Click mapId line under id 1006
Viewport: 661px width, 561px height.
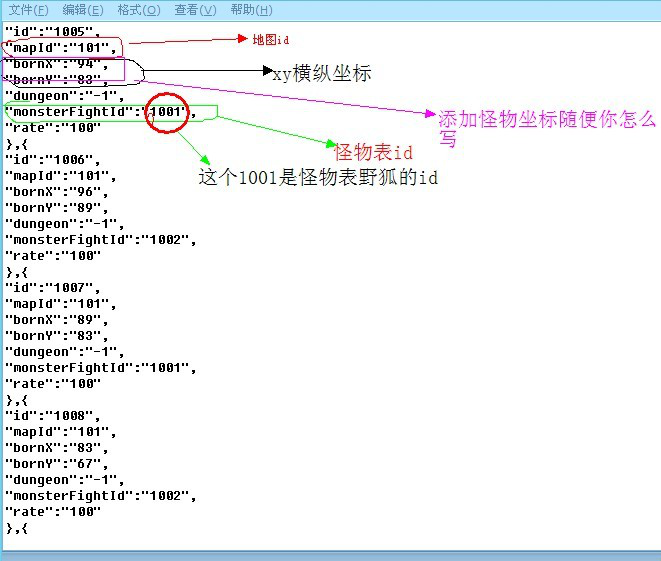(61, 176)
